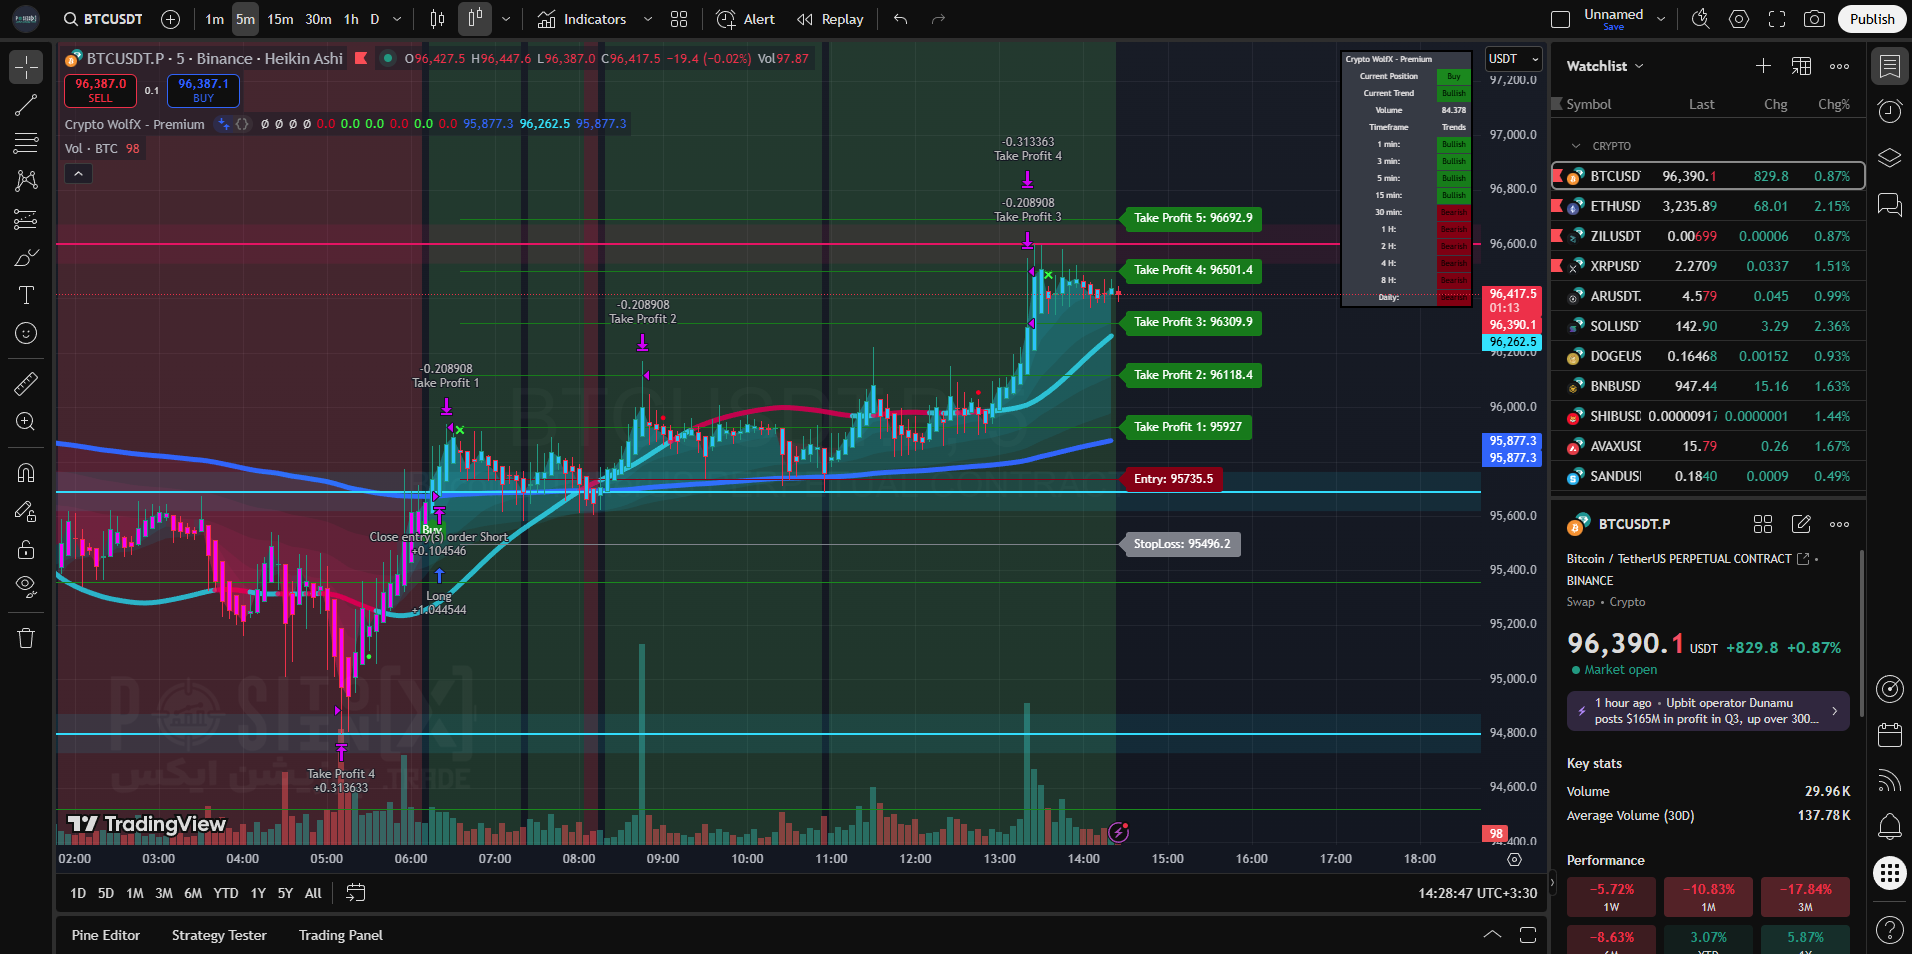1912x954 pixels.
Task: Open the Pine Editor tab
Action: [x=106, y=935]
